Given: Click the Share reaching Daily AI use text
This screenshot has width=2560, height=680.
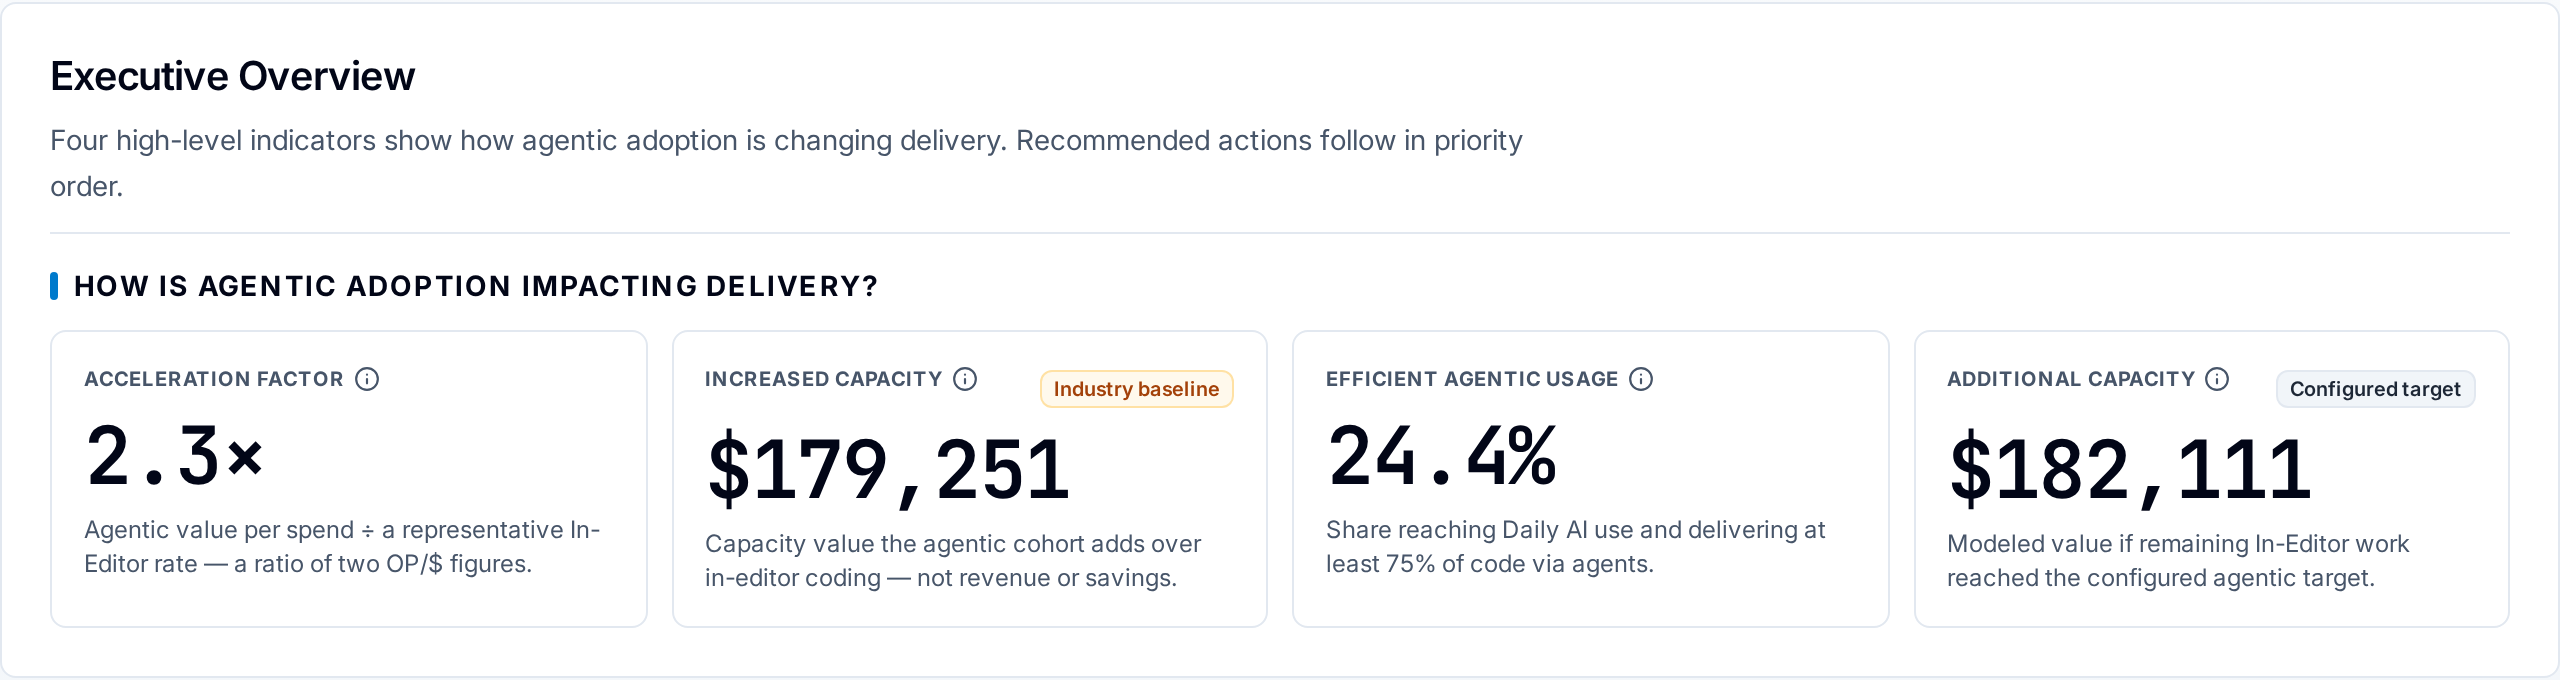Looking at the screenshot, I should tap(1576, 547).
